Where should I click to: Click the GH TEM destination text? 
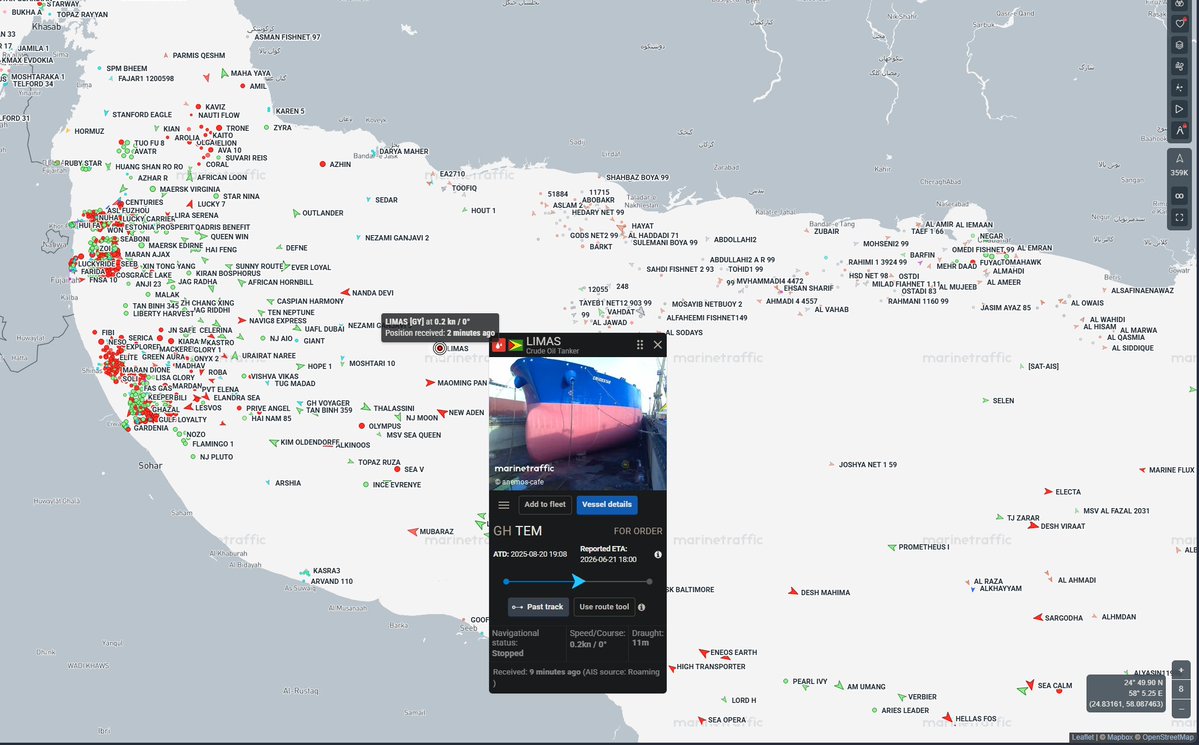517,531
